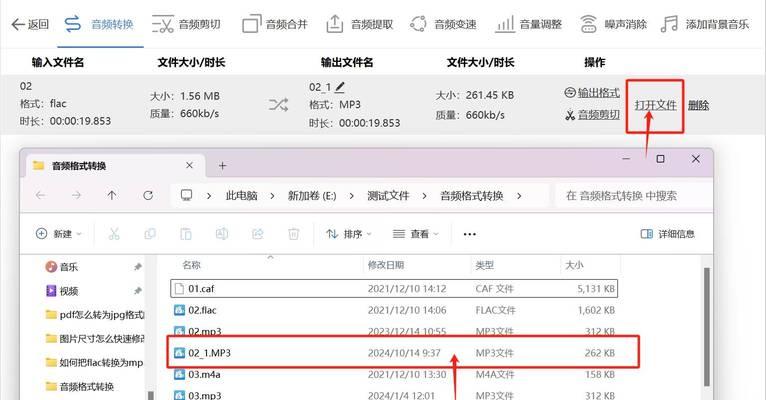Click the shuffle convert icon between files
The height and width of the screenshot is (400, 766).
tap(278, 105)
